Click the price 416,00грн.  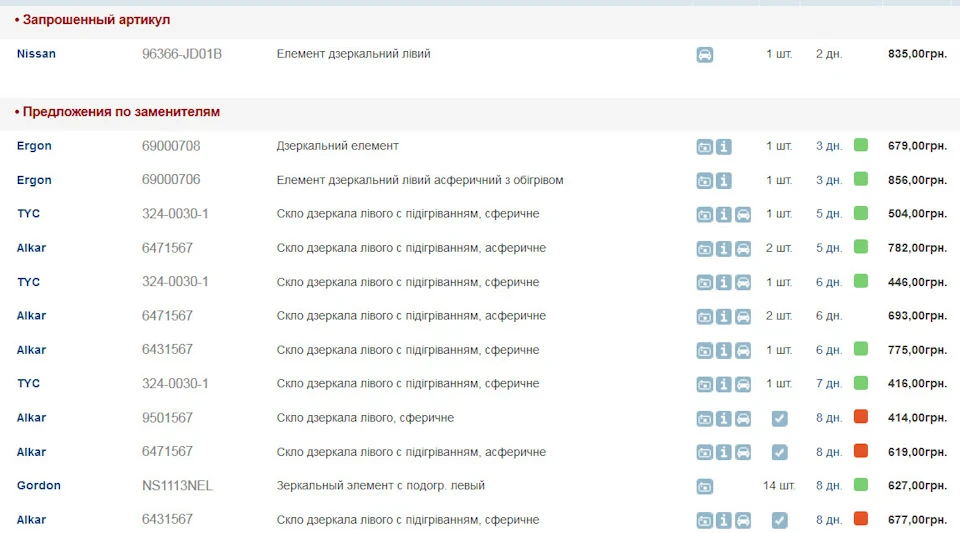click(917, 384)
